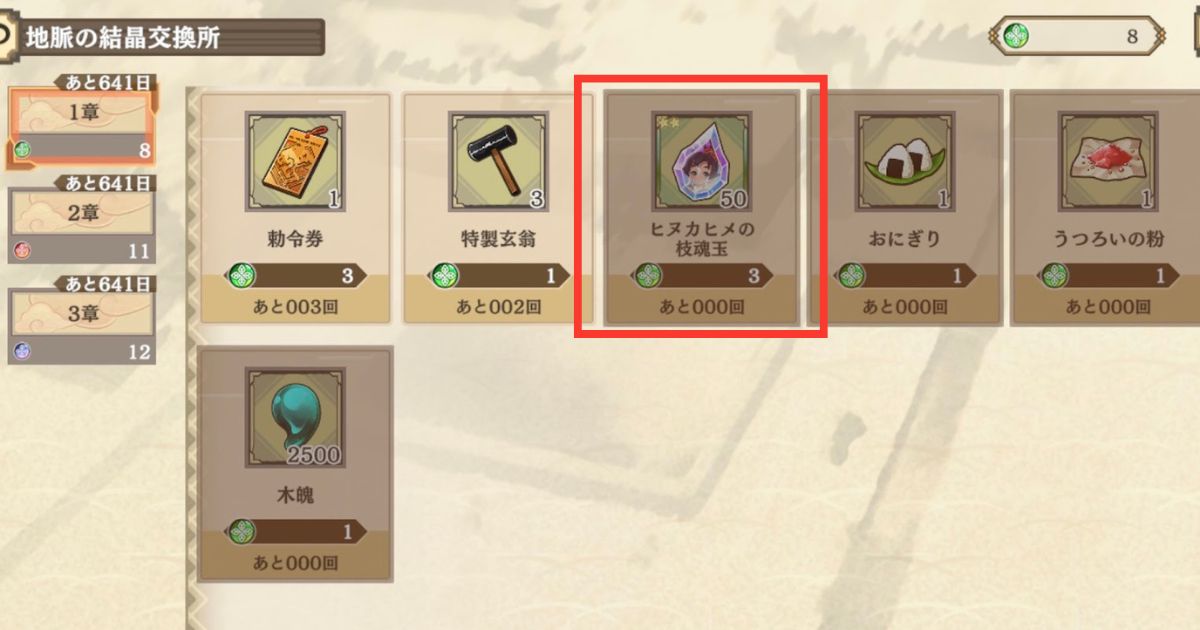Tap あと003回 remaining label under 勅令券
This screenshot has width=1200, height=630.
click(x=296, y=307)
